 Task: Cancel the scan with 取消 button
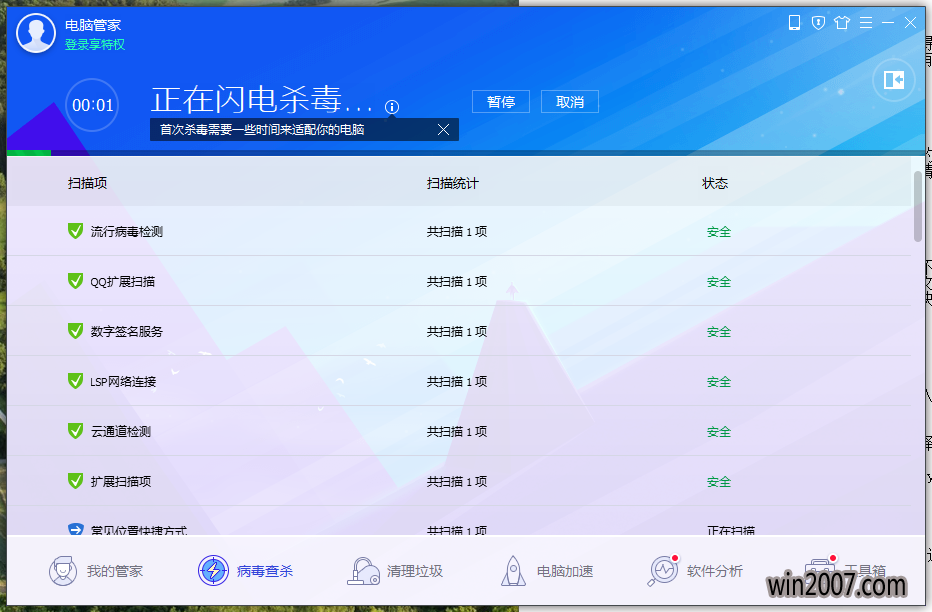coord(569,102)
